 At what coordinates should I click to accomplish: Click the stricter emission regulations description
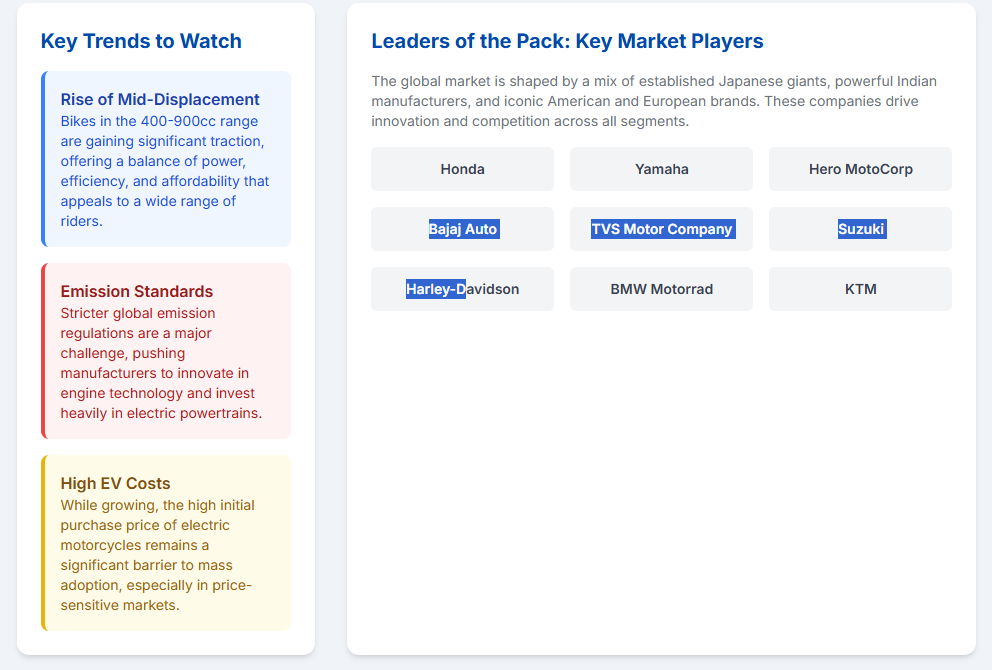coord(160,363)
